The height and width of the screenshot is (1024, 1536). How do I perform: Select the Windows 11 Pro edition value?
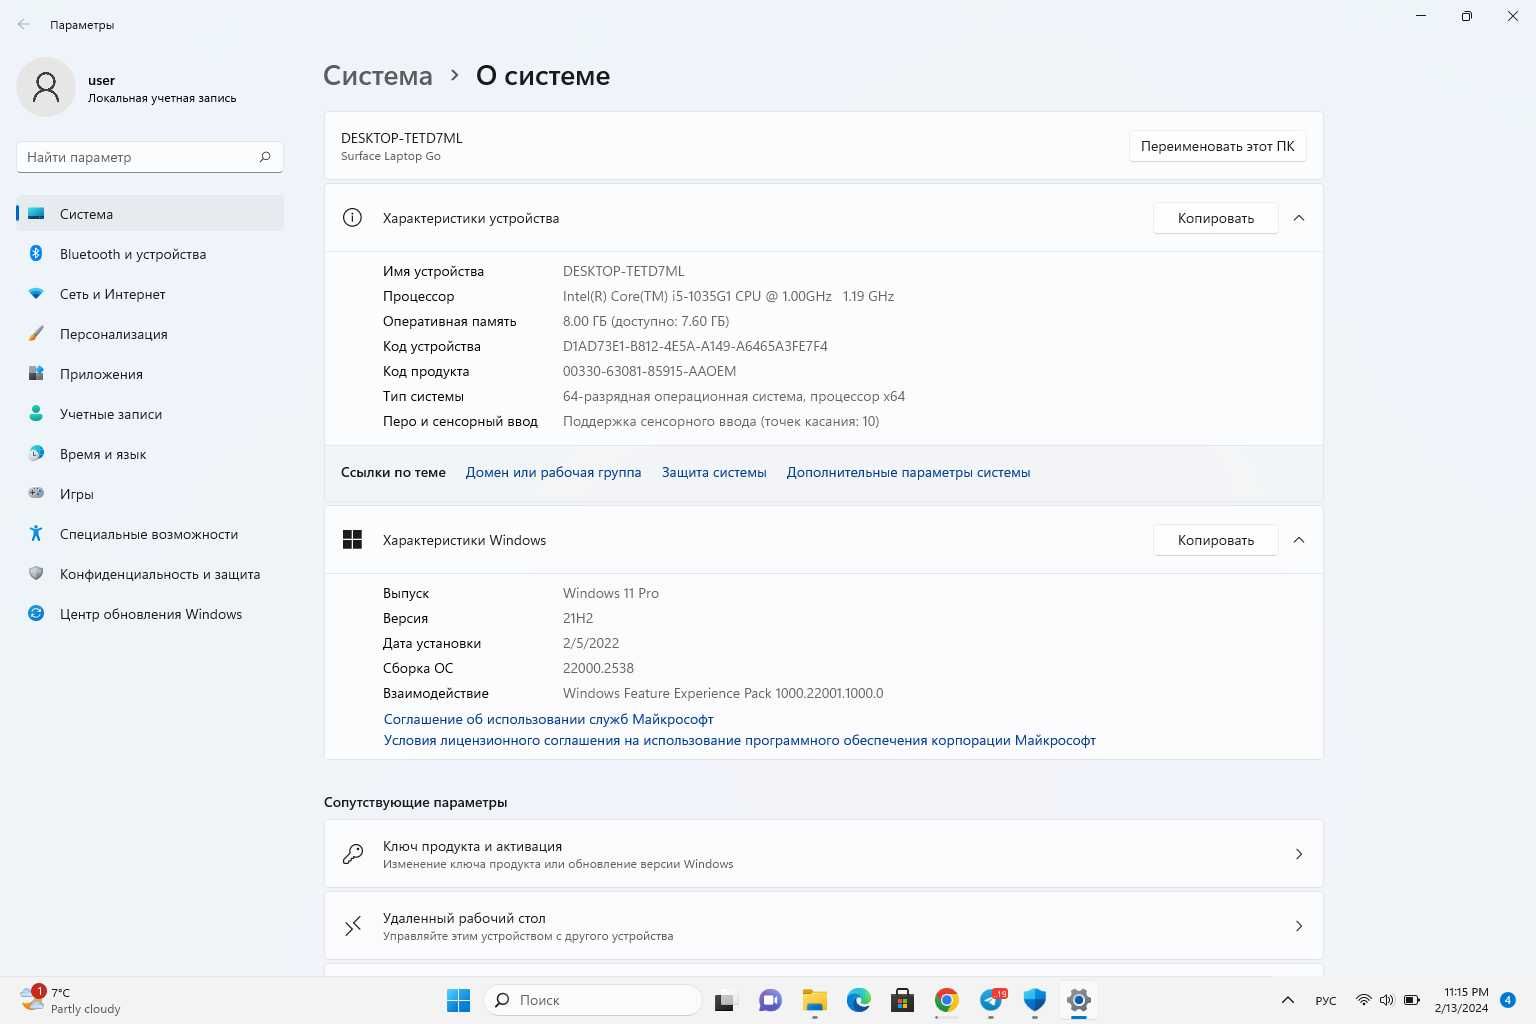coord(610,593)
